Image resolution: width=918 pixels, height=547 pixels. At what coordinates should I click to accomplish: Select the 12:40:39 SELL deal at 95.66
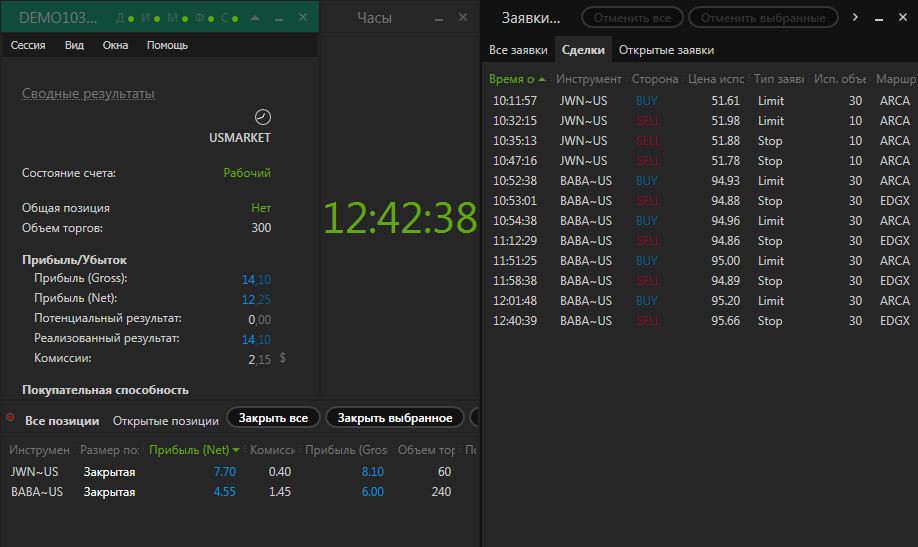[701, 320]
